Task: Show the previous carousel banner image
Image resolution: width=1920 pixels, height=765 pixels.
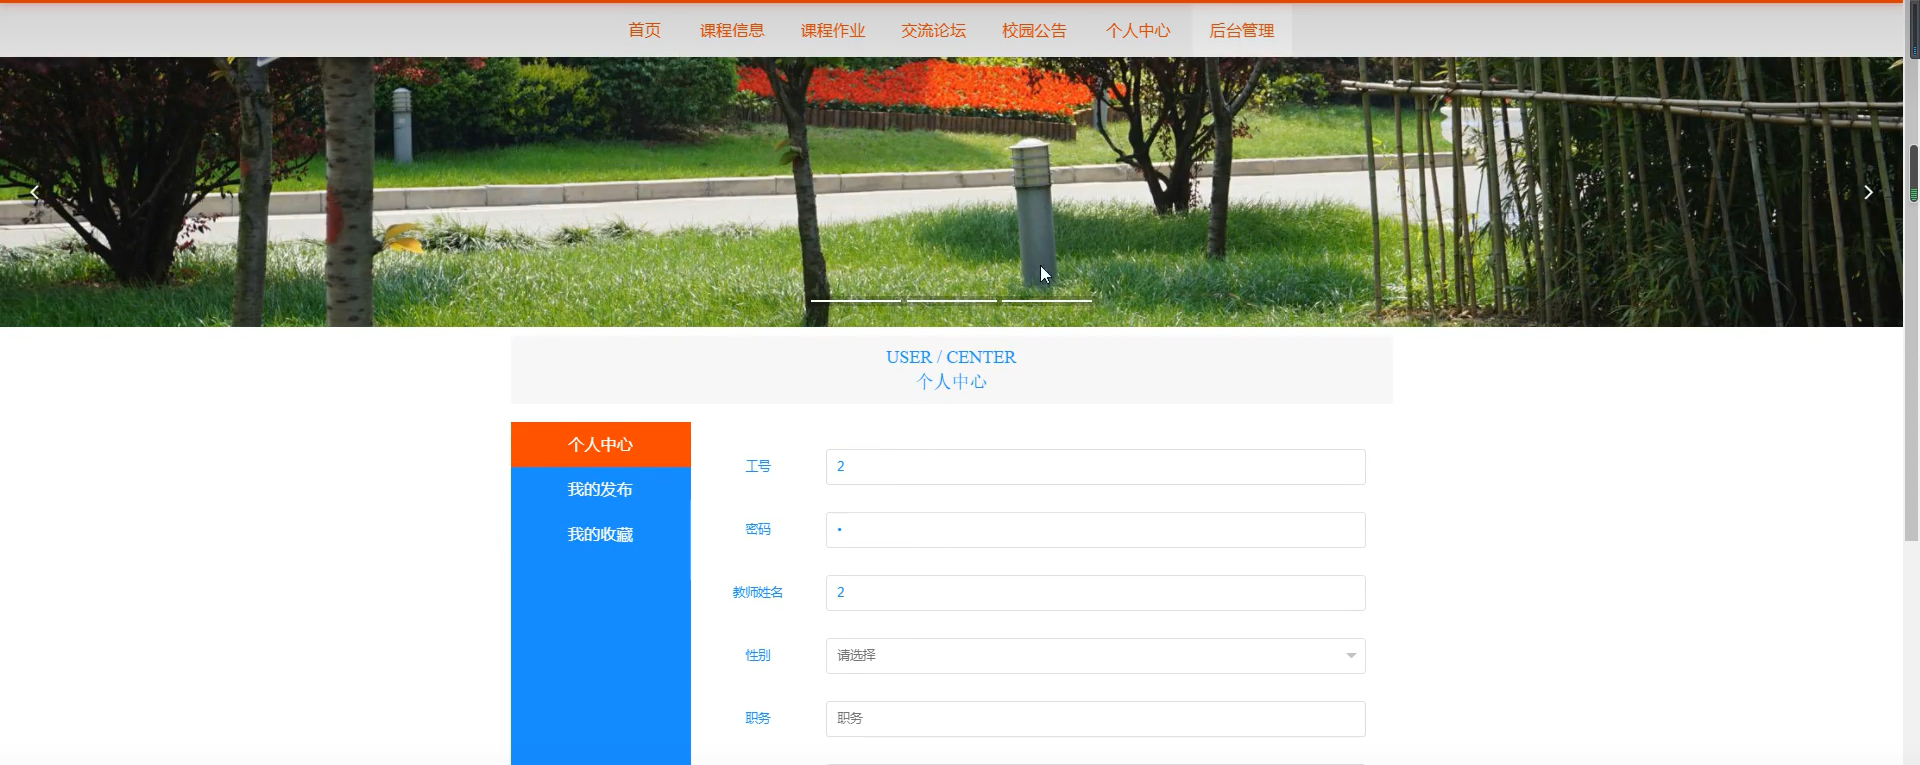Action: [34, 192]
